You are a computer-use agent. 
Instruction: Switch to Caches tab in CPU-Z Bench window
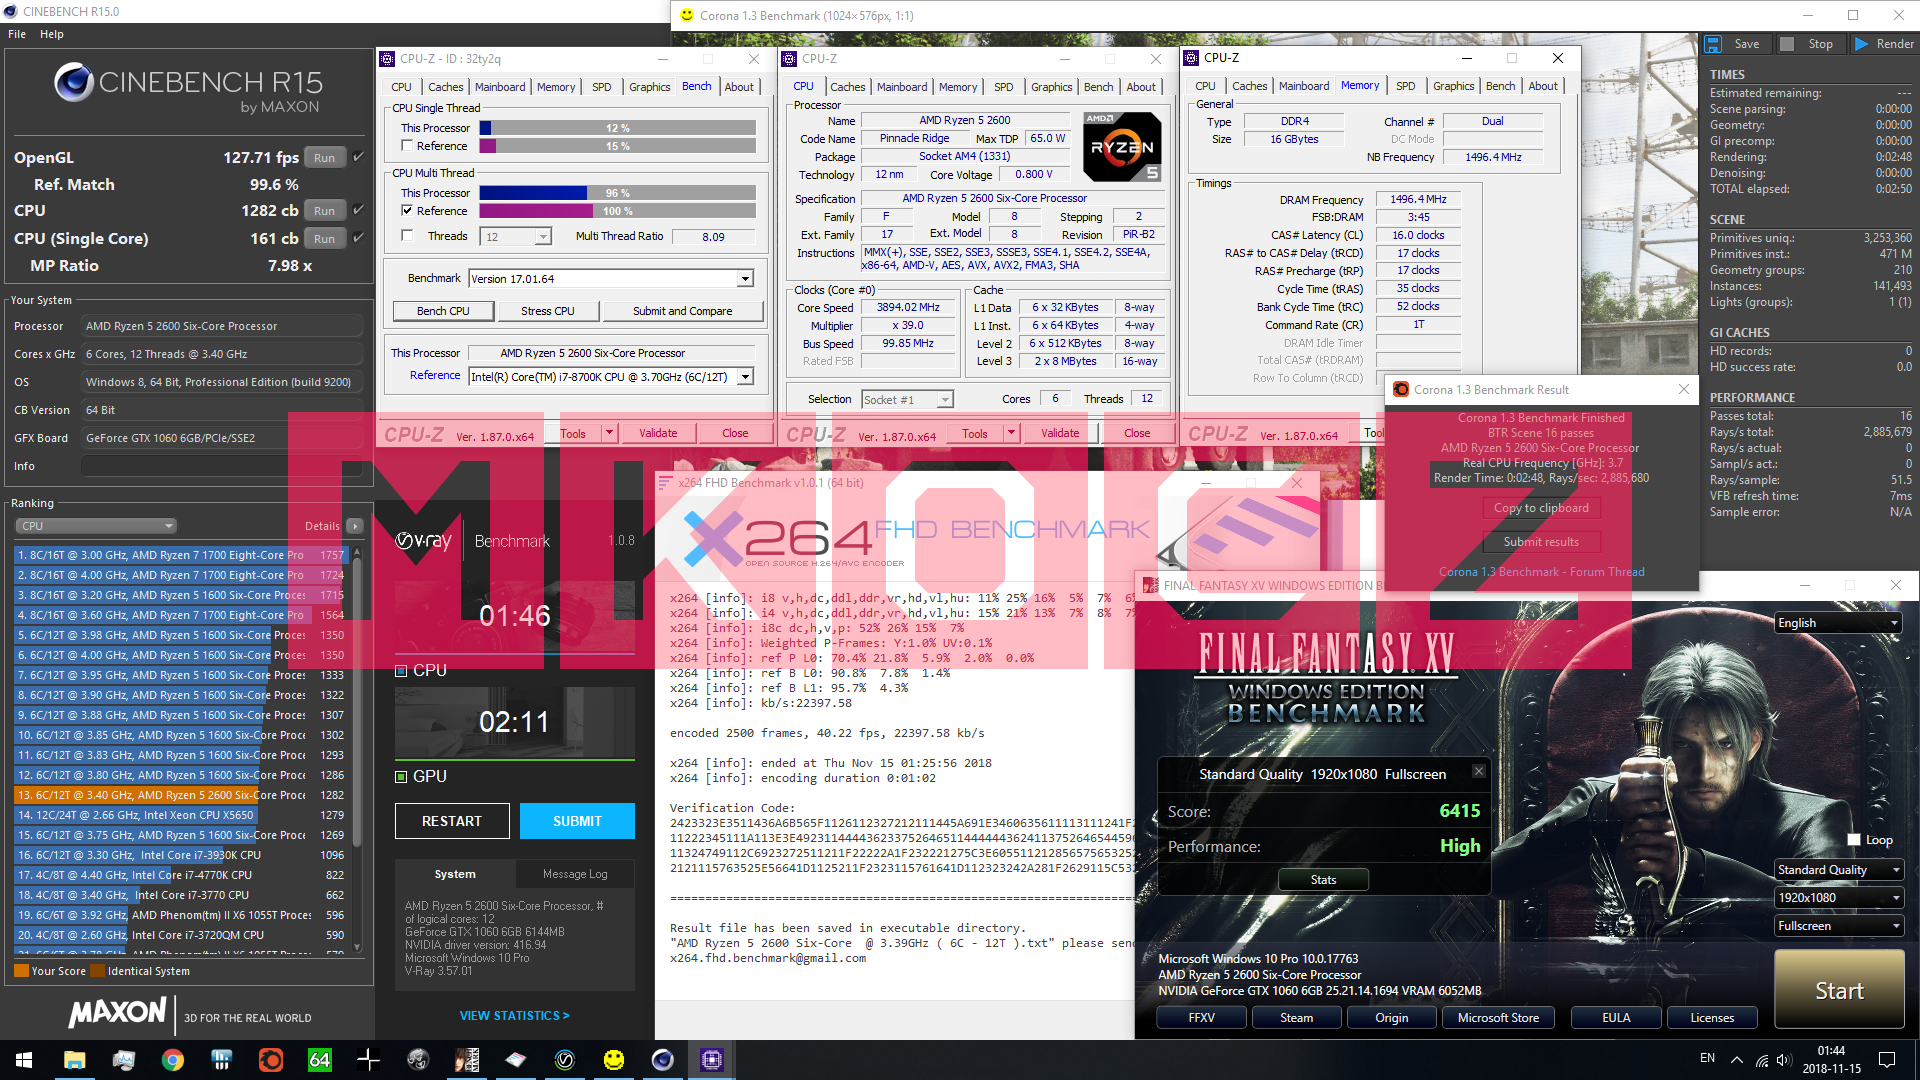pyautogui.click(x=445, y=87)
